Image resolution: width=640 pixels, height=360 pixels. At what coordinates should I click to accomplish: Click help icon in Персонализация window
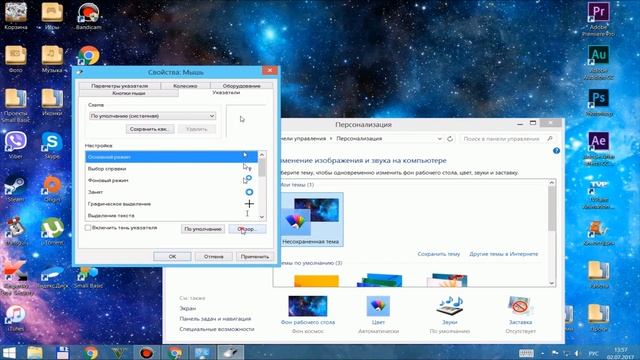click(556, 151)
